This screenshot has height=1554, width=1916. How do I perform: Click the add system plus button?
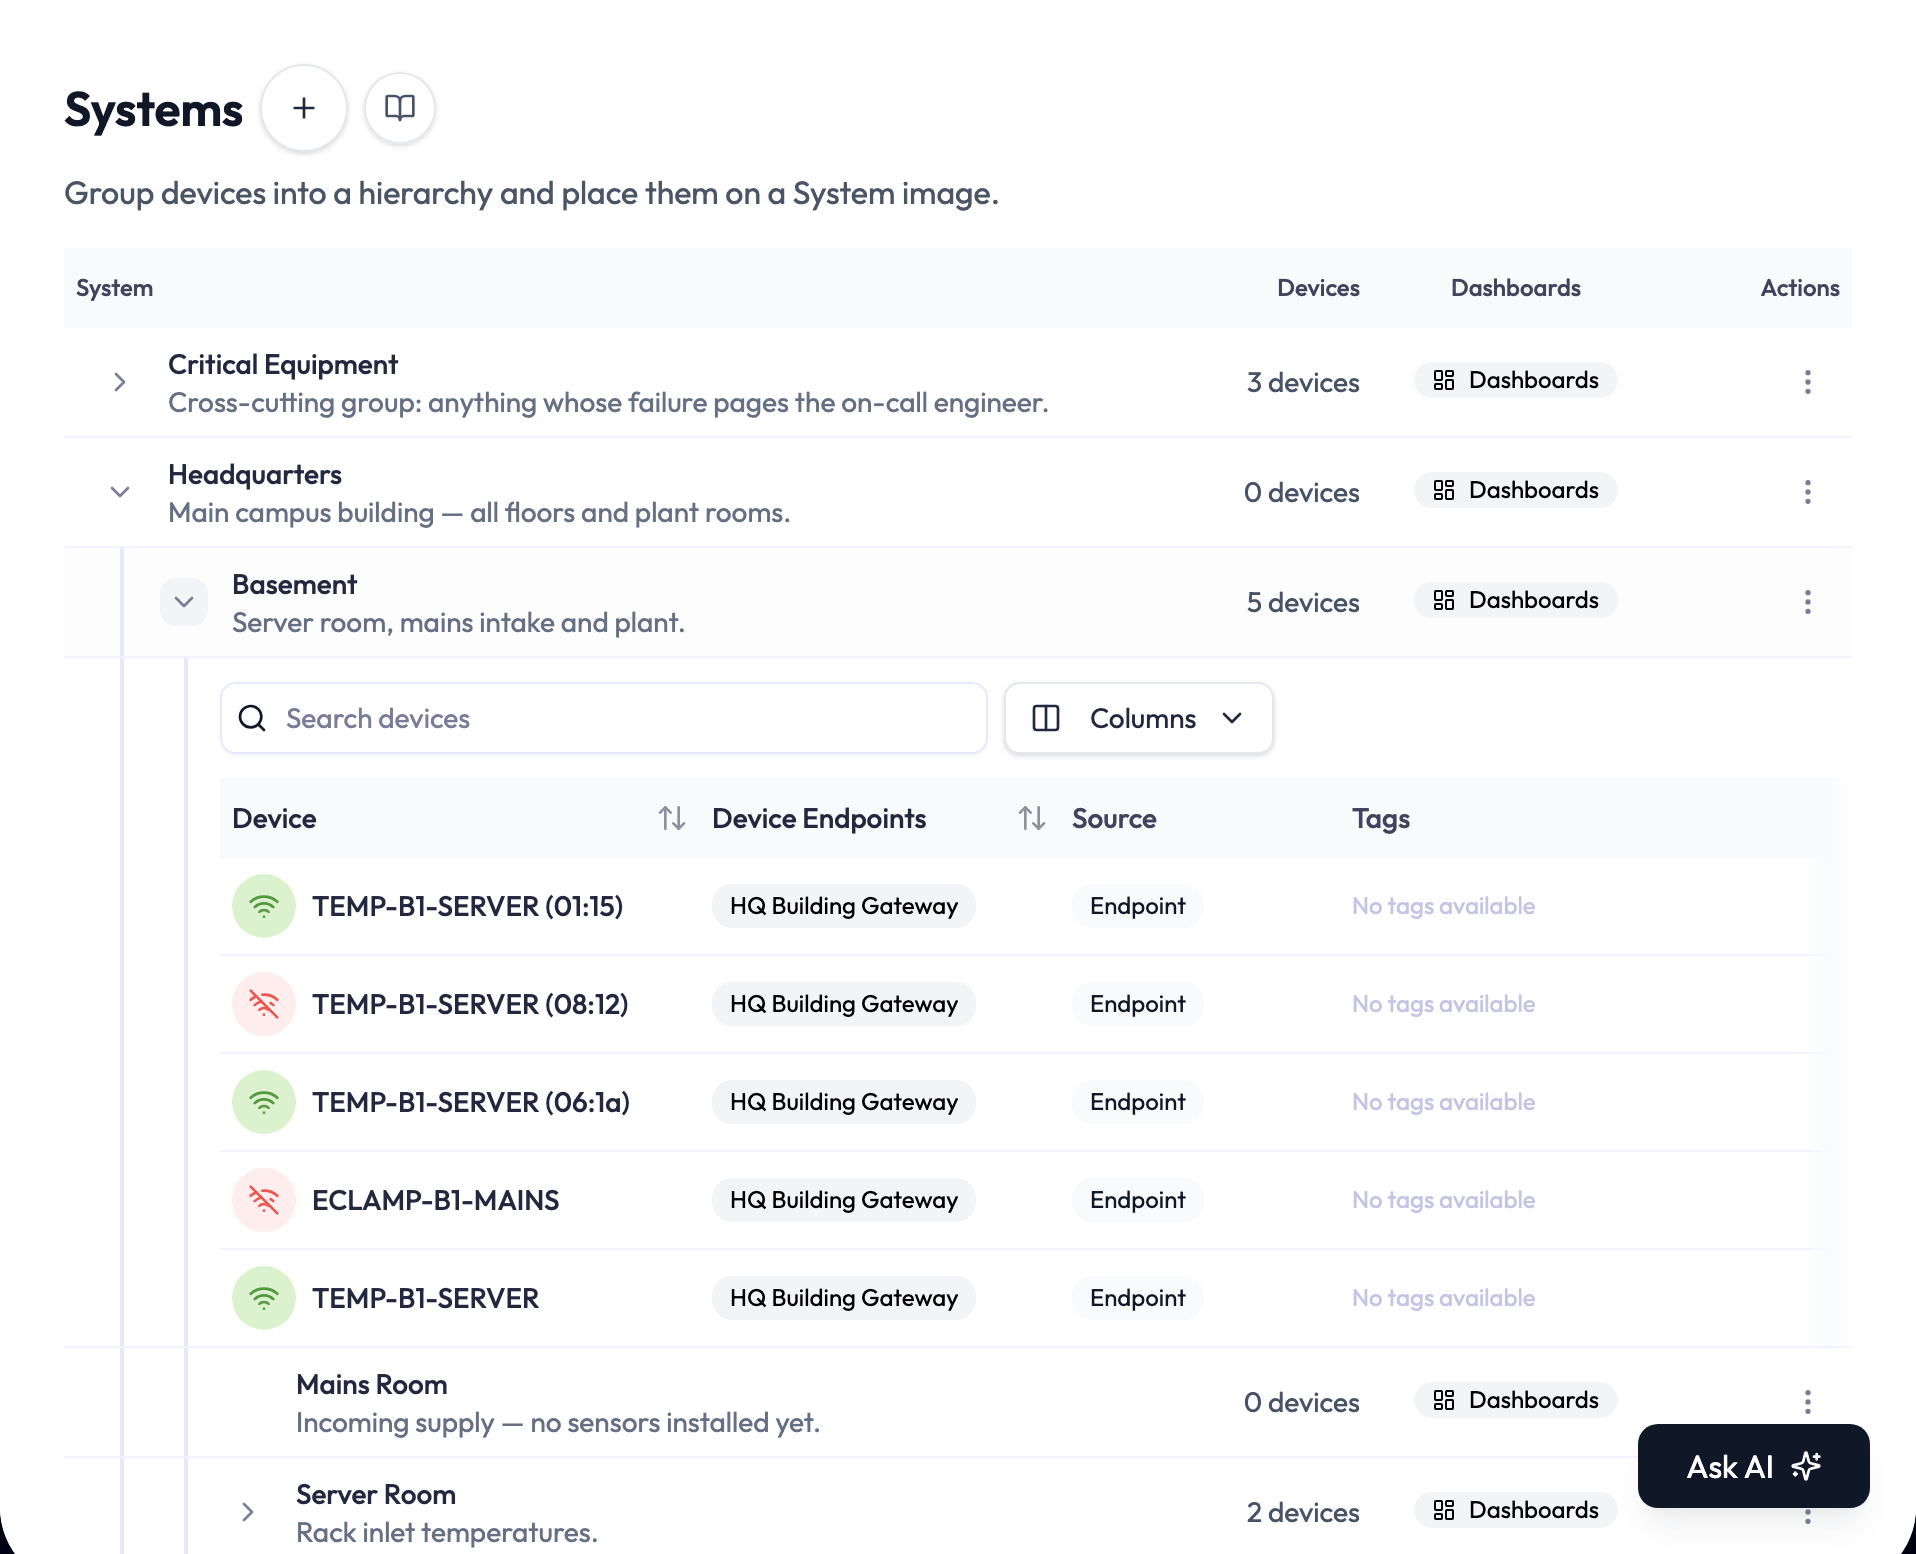[x=304, y=108]
